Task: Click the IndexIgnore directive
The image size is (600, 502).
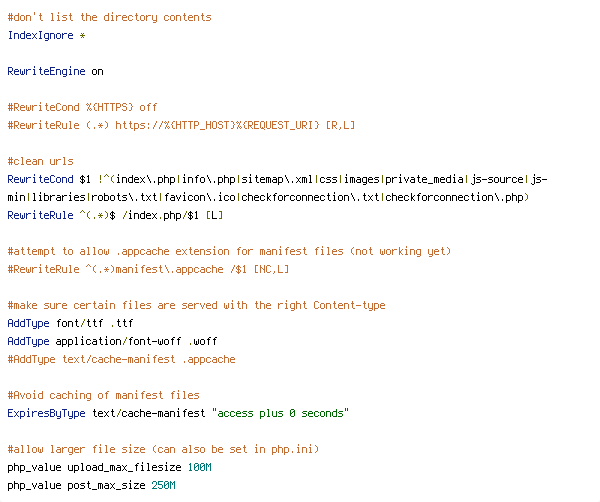Action: point(40,35)
